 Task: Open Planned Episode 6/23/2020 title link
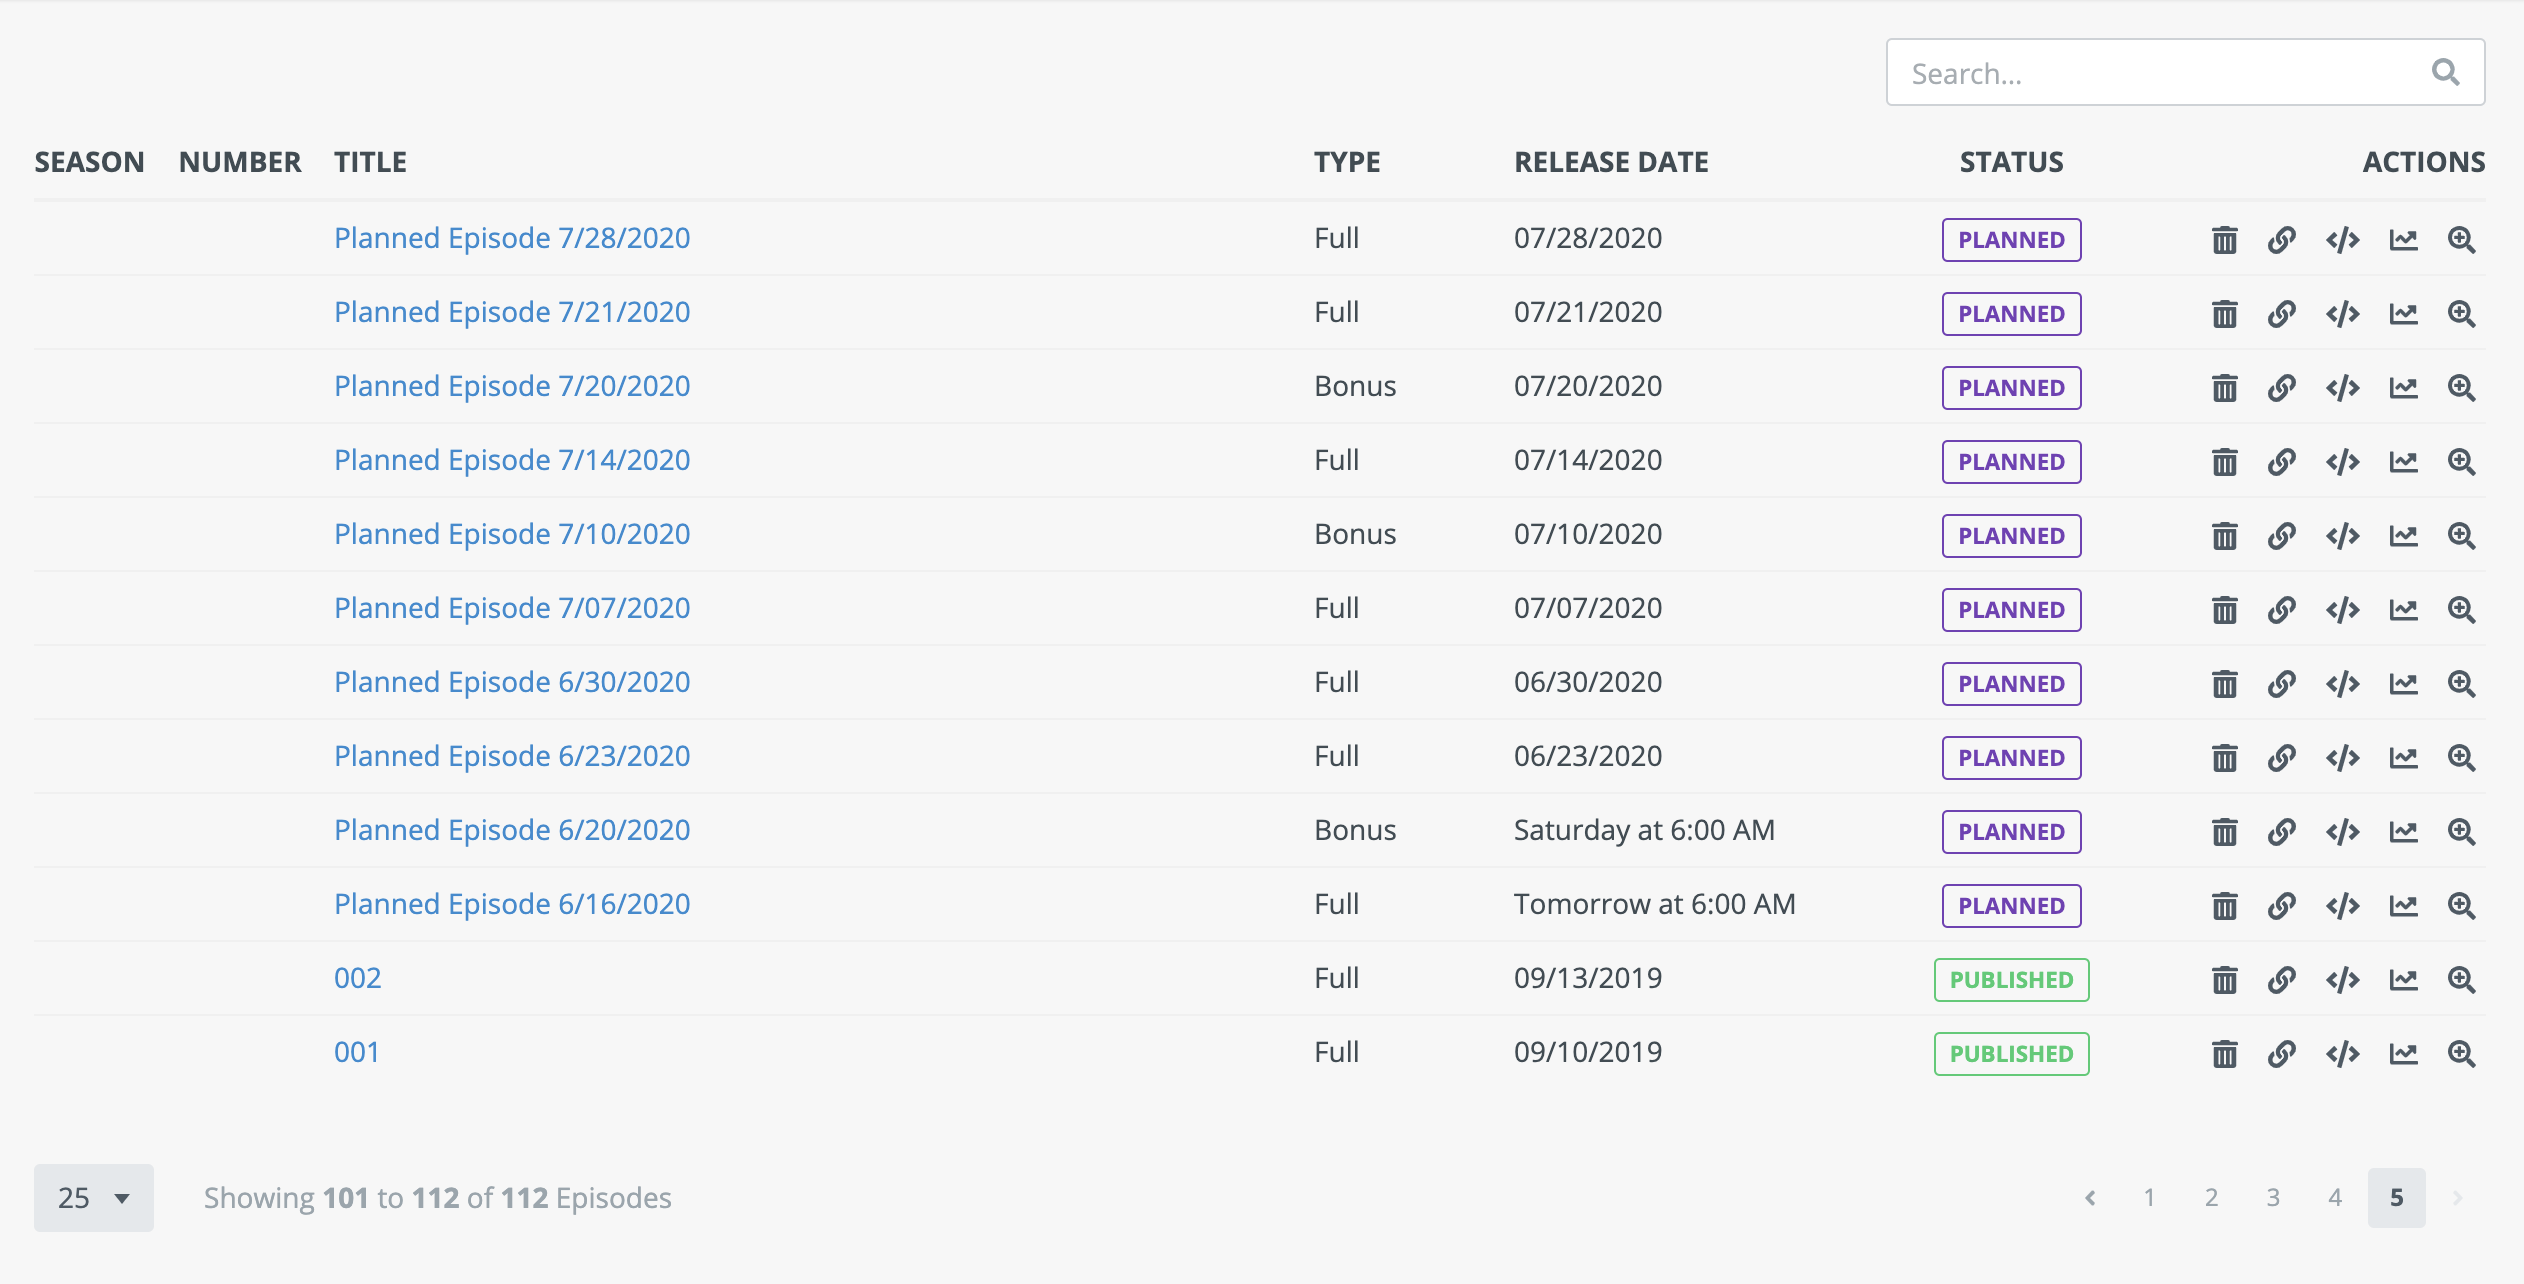(x=511, y=756)
